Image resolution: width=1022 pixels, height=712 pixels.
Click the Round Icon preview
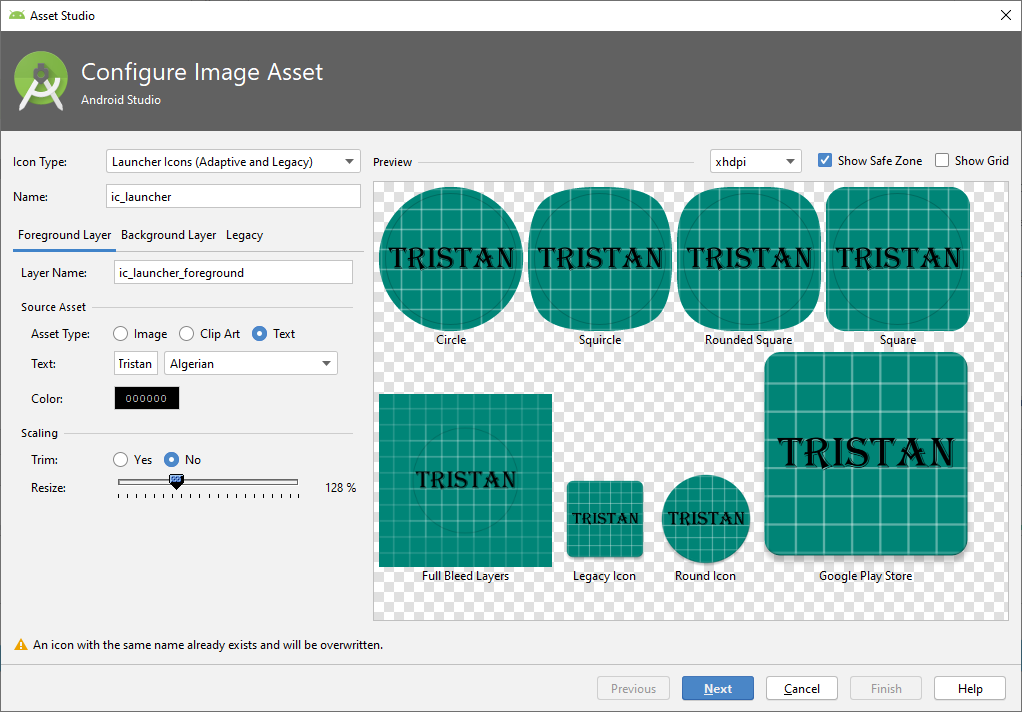point(705,519)
